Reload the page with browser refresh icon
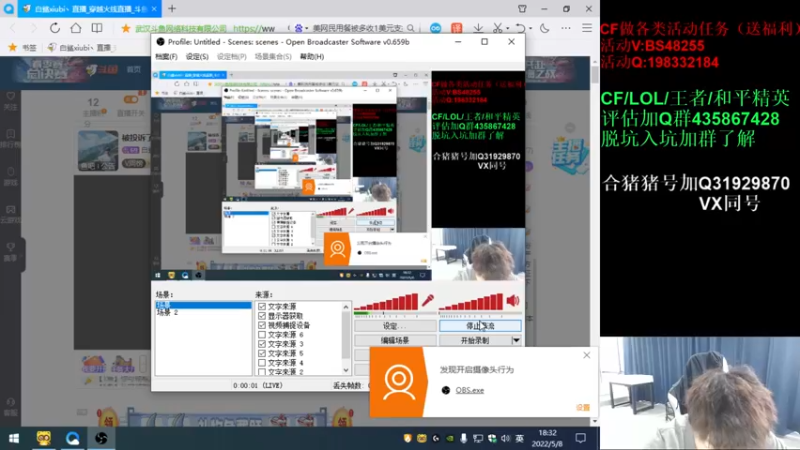The width and height of the screenshot is (800, 450). [55, 28]
